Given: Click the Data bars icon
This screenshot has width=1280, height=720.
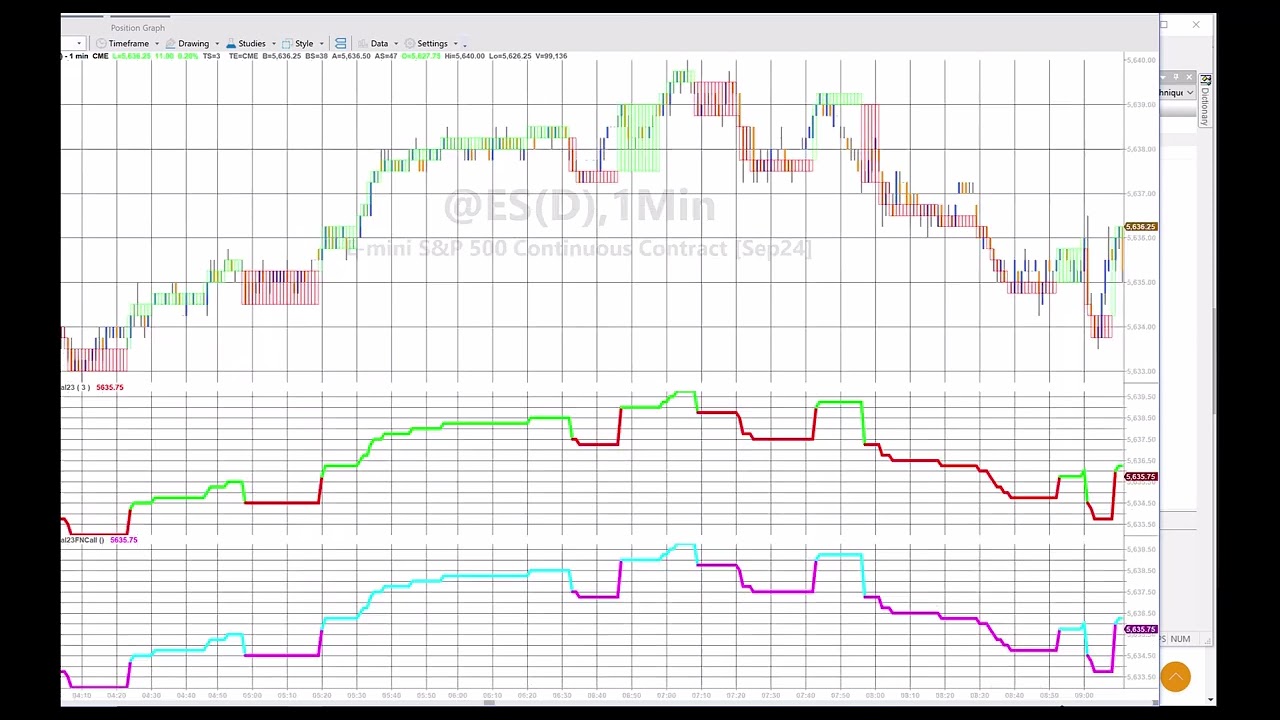Looking at the screenshot, I should (x=363, y=43).
